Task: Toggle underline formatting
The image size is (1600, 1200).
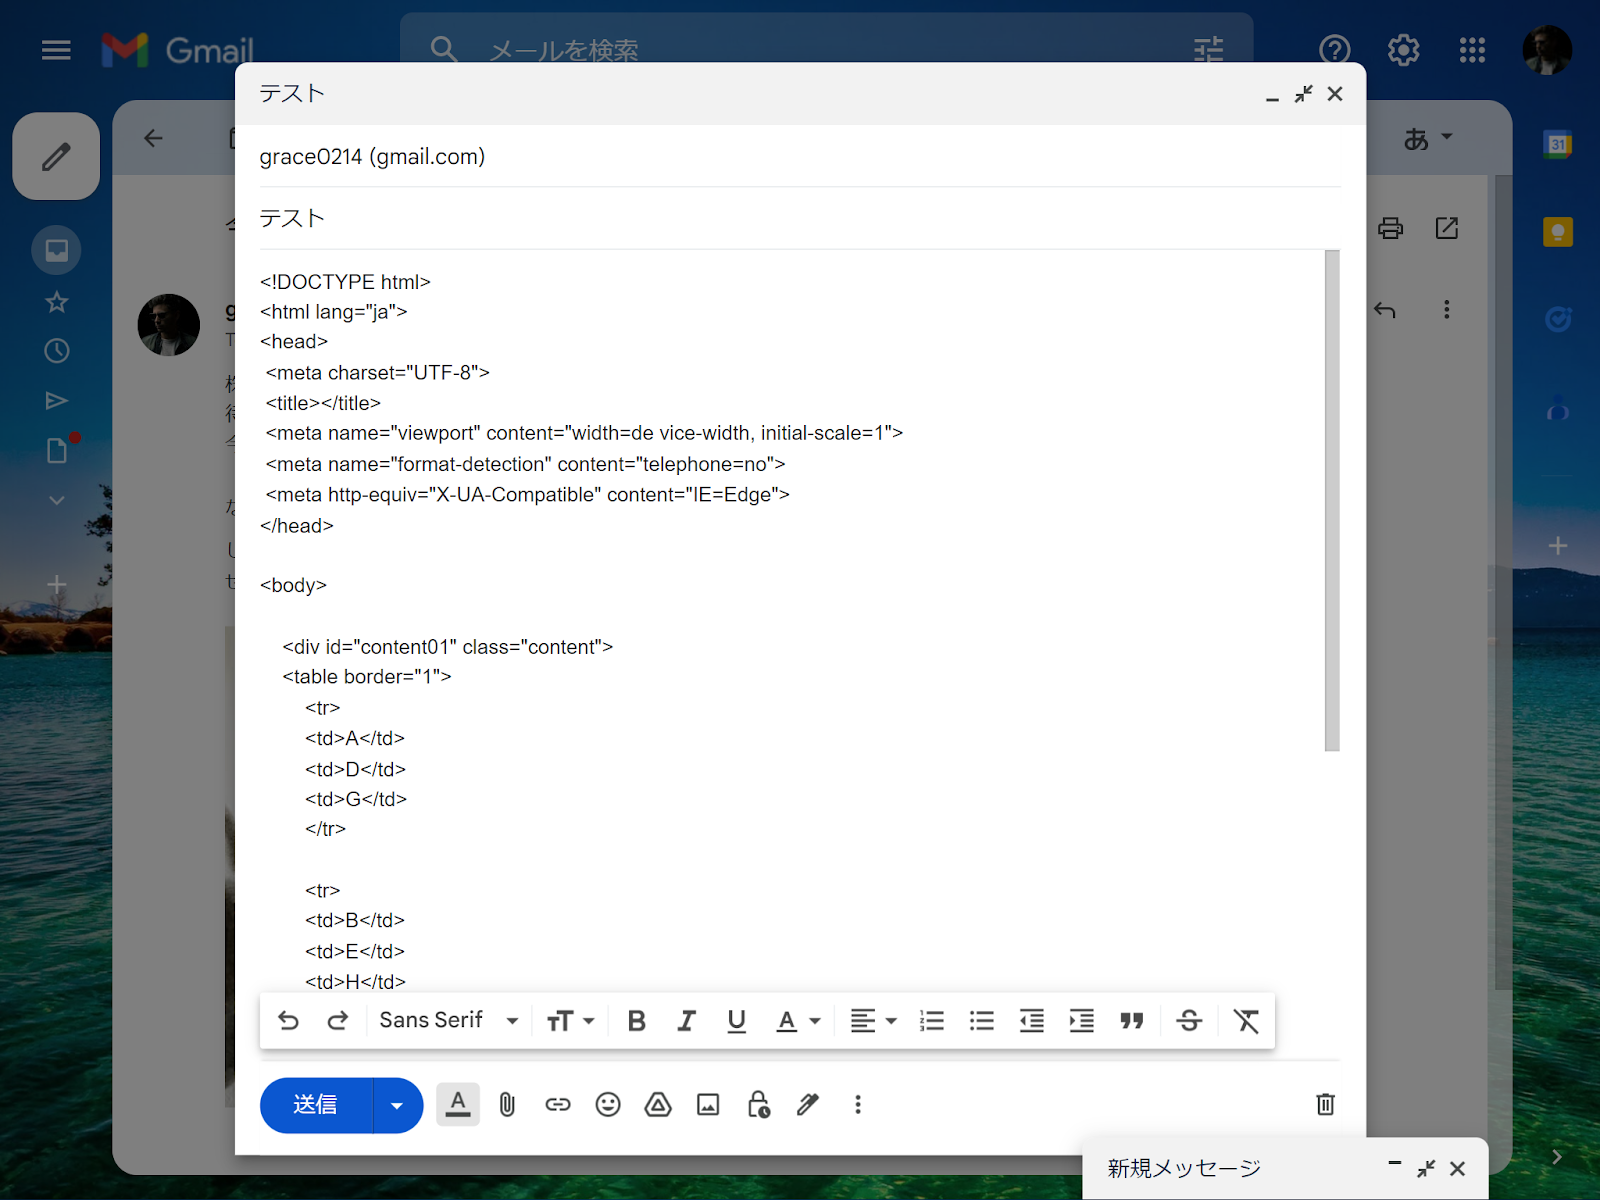Action: 737,1021
